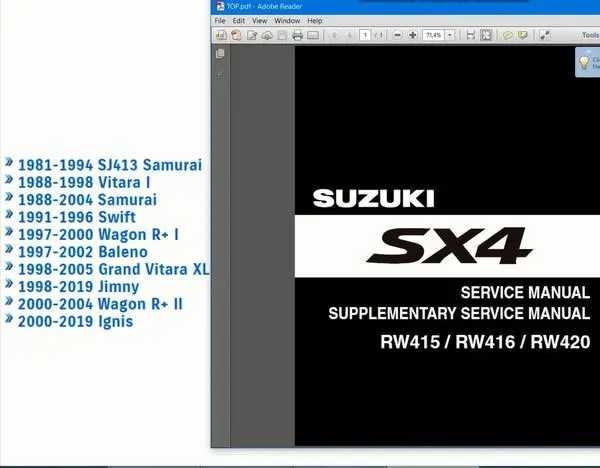Click '1991-1996 Swift' entry
600x468 pixels.
click(x=77, y=217)
